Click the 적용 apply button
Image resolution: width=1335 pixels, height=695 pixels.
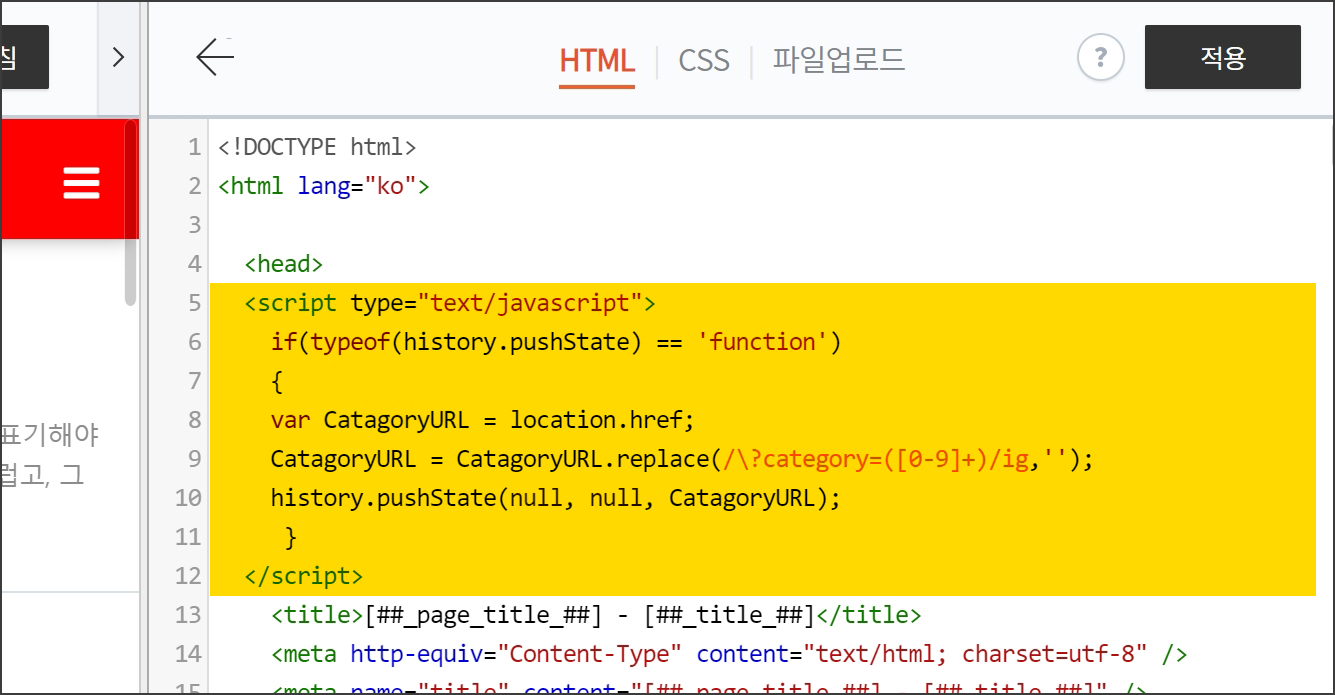1222,58
